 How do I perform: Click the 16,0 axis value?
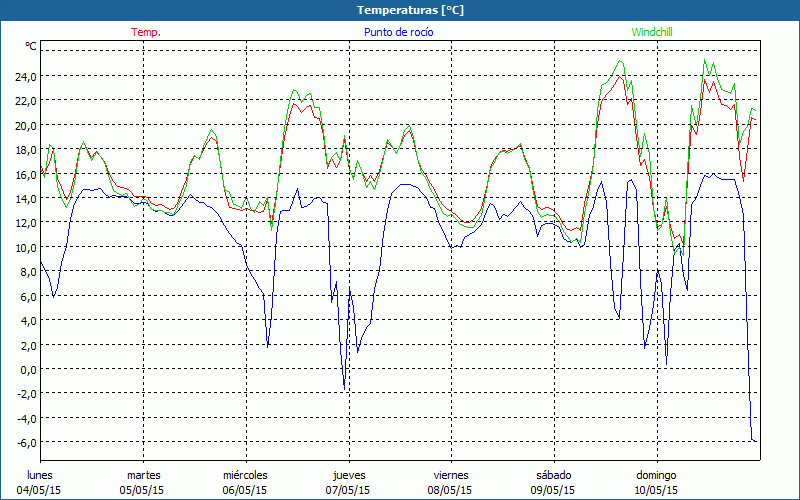click(x=26, y=174)
